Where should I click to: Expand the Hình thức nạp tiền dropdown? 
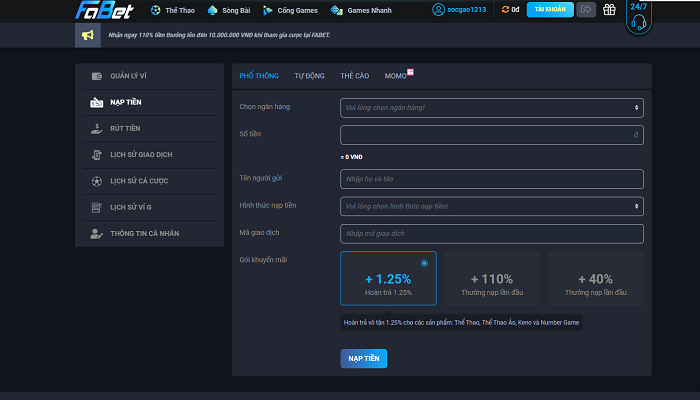(x=491, y=206)
